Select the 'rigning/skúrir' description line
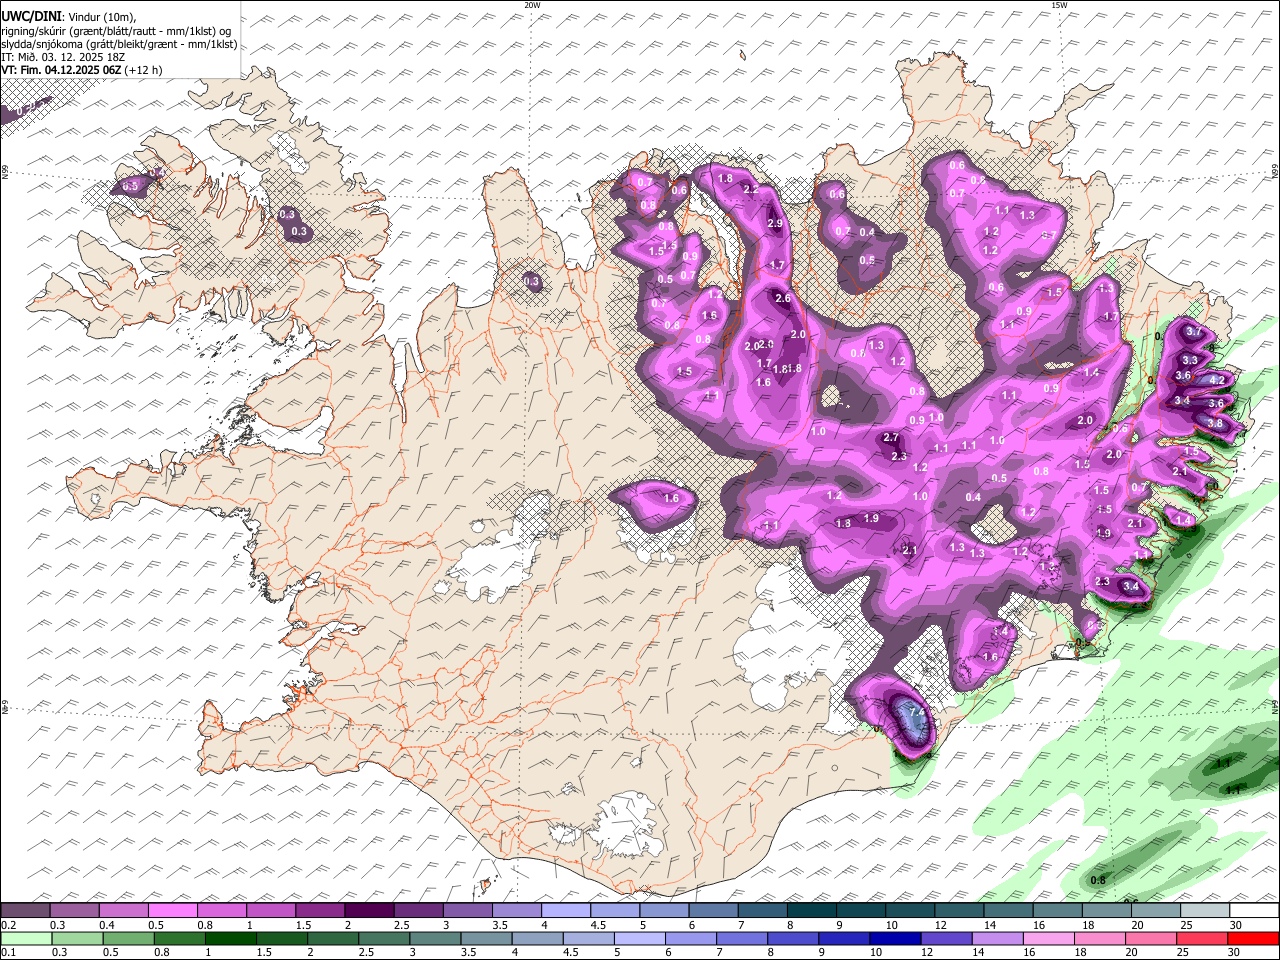This screenshot has width=1280, height=960. point(118,31)
